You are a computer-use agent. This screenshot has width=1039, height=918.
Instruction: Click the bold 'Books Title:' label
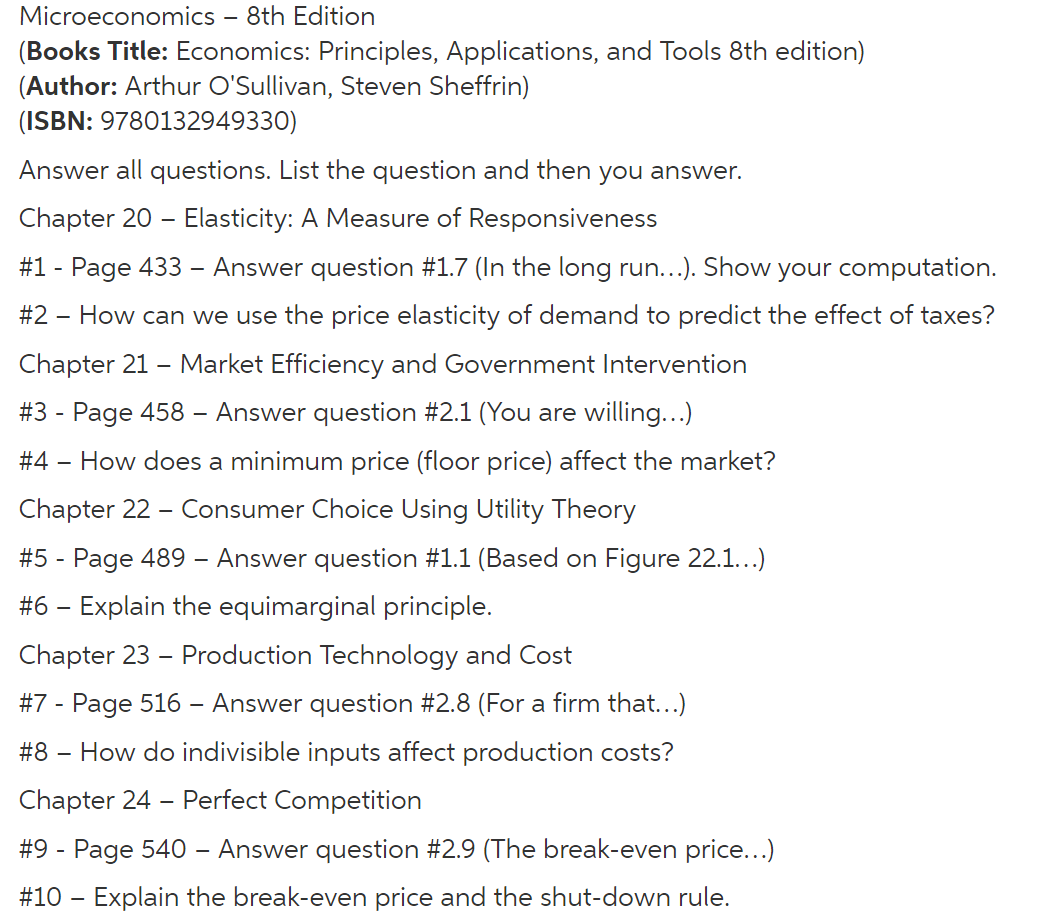pos(97,52)
